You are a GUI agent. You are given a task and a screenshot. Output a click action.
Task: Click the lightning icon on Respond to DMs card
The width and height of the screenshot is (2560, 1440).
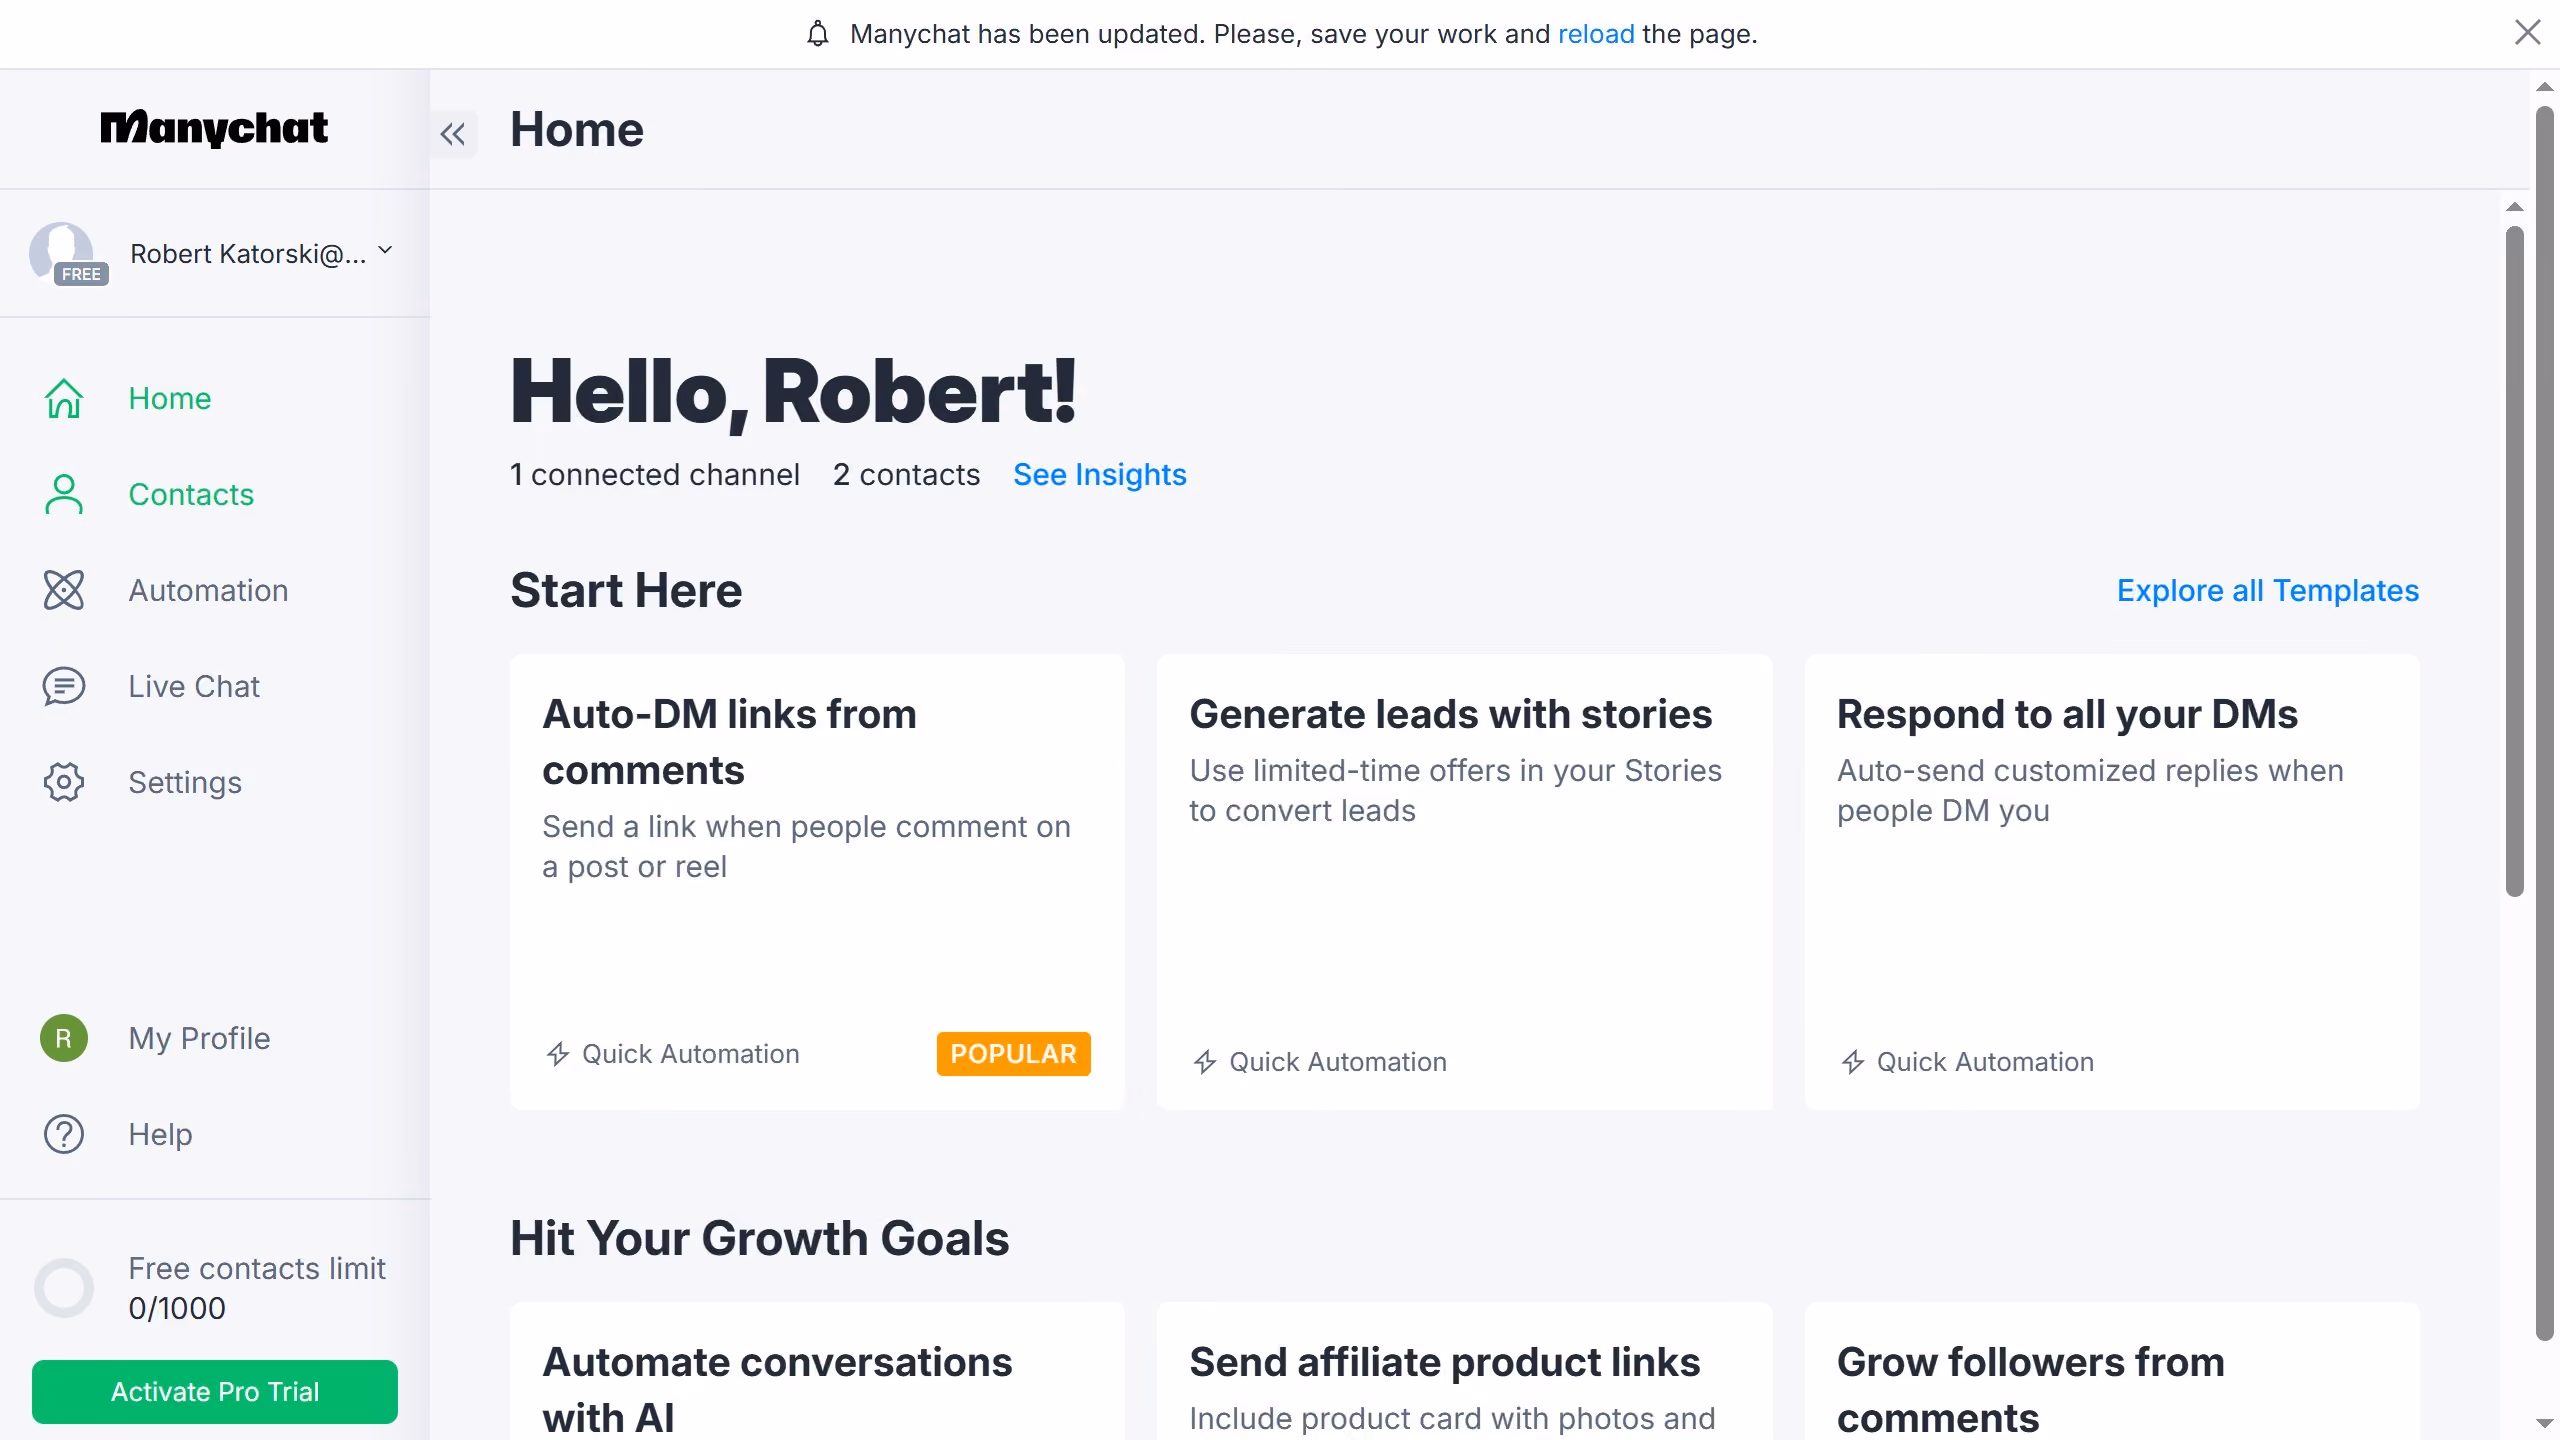(x=1853, y=1062)
